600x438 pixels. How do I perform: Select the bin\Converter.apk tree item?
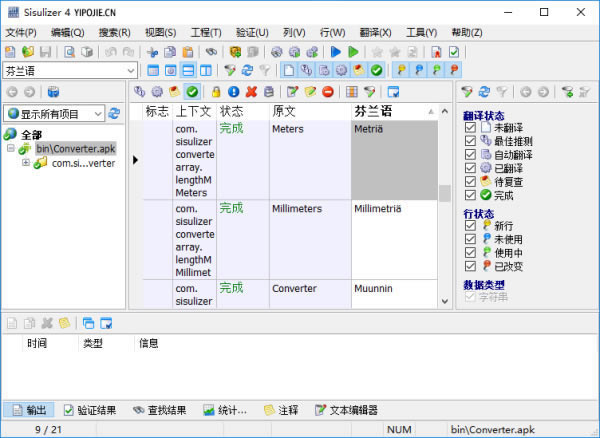(x=75, y=148)
